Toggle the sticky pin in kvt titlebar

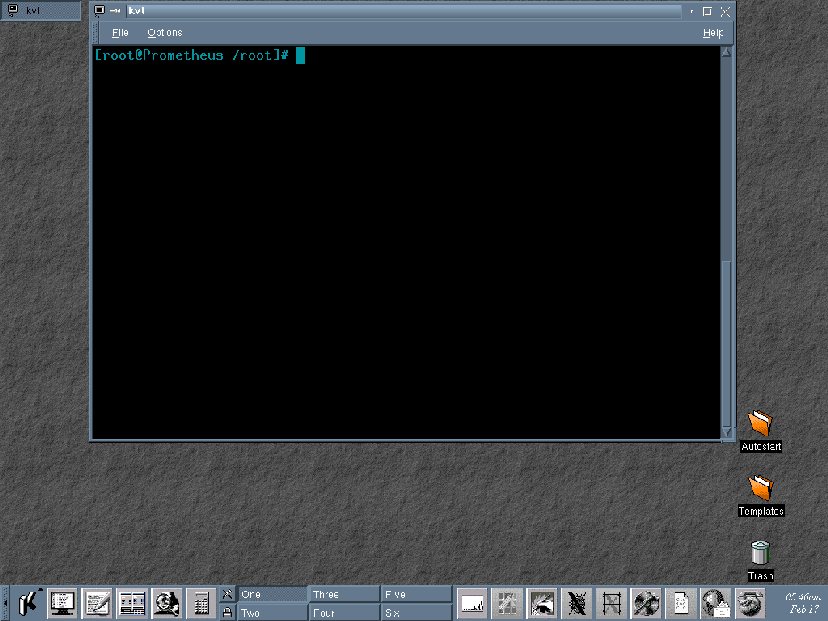click(115, 11)
